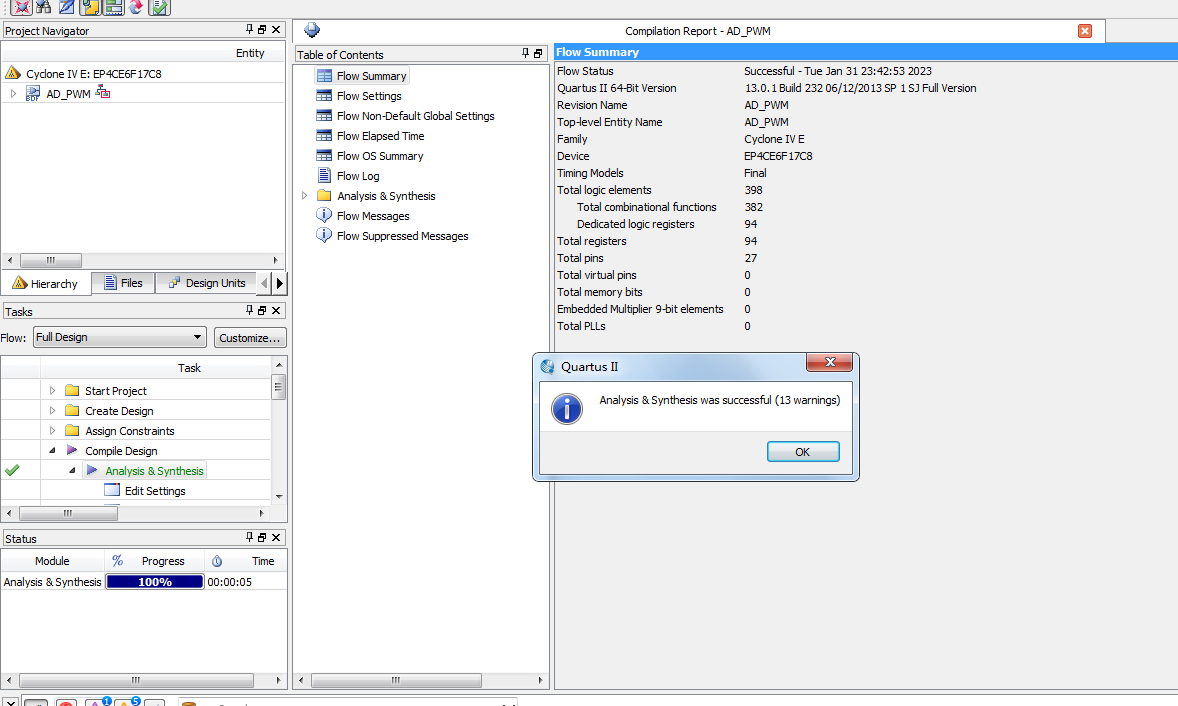This screenshot has height=706, width=1178.
Task: Expand Analysis & Synthesis folder in Table of Contents
Action: click(304, 195)
